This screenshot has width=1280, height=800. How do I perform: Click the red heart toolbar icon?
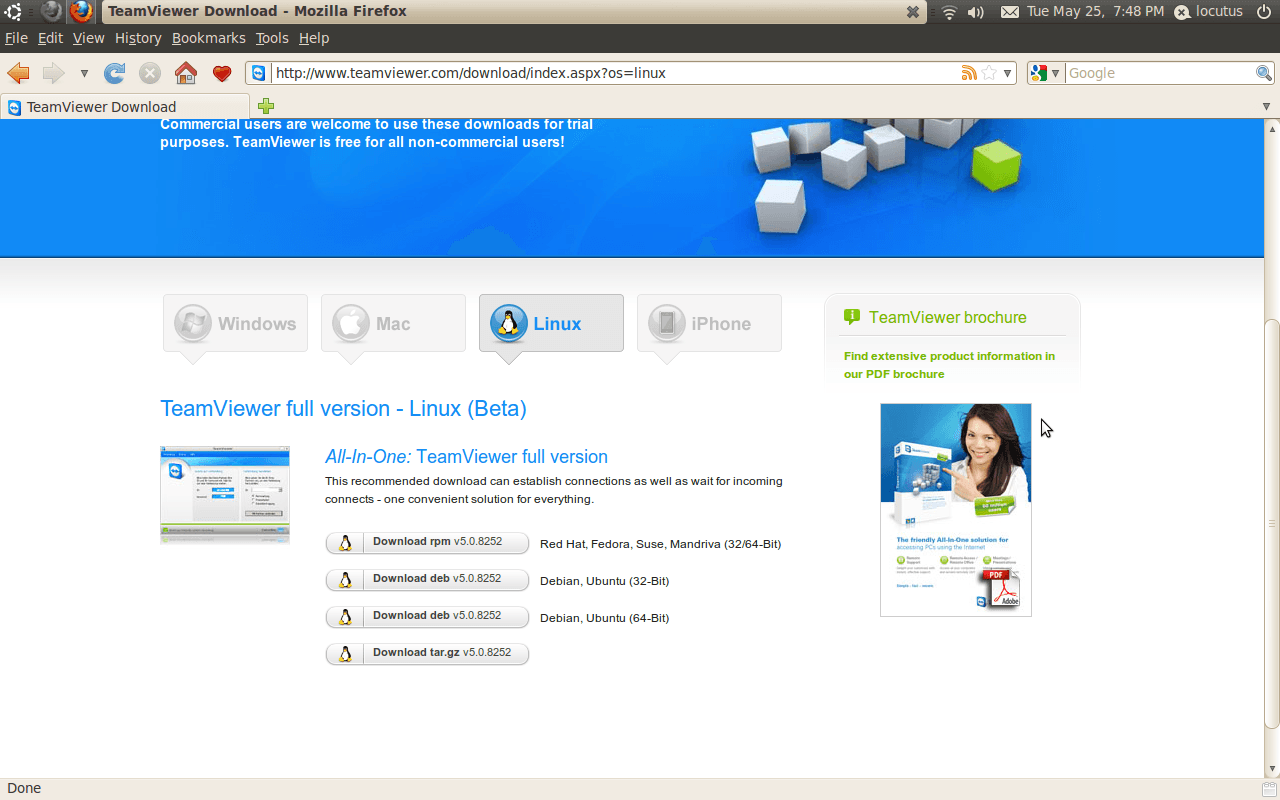222,73
